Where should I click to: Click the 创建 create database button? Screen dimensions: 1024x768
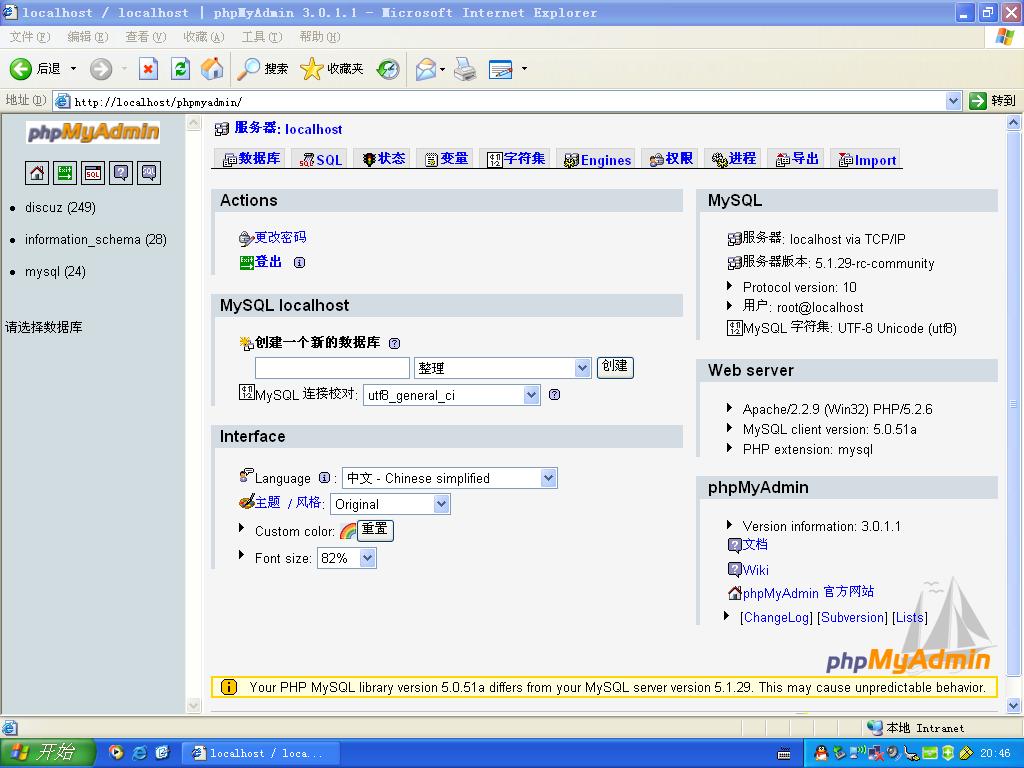(615, 367)
